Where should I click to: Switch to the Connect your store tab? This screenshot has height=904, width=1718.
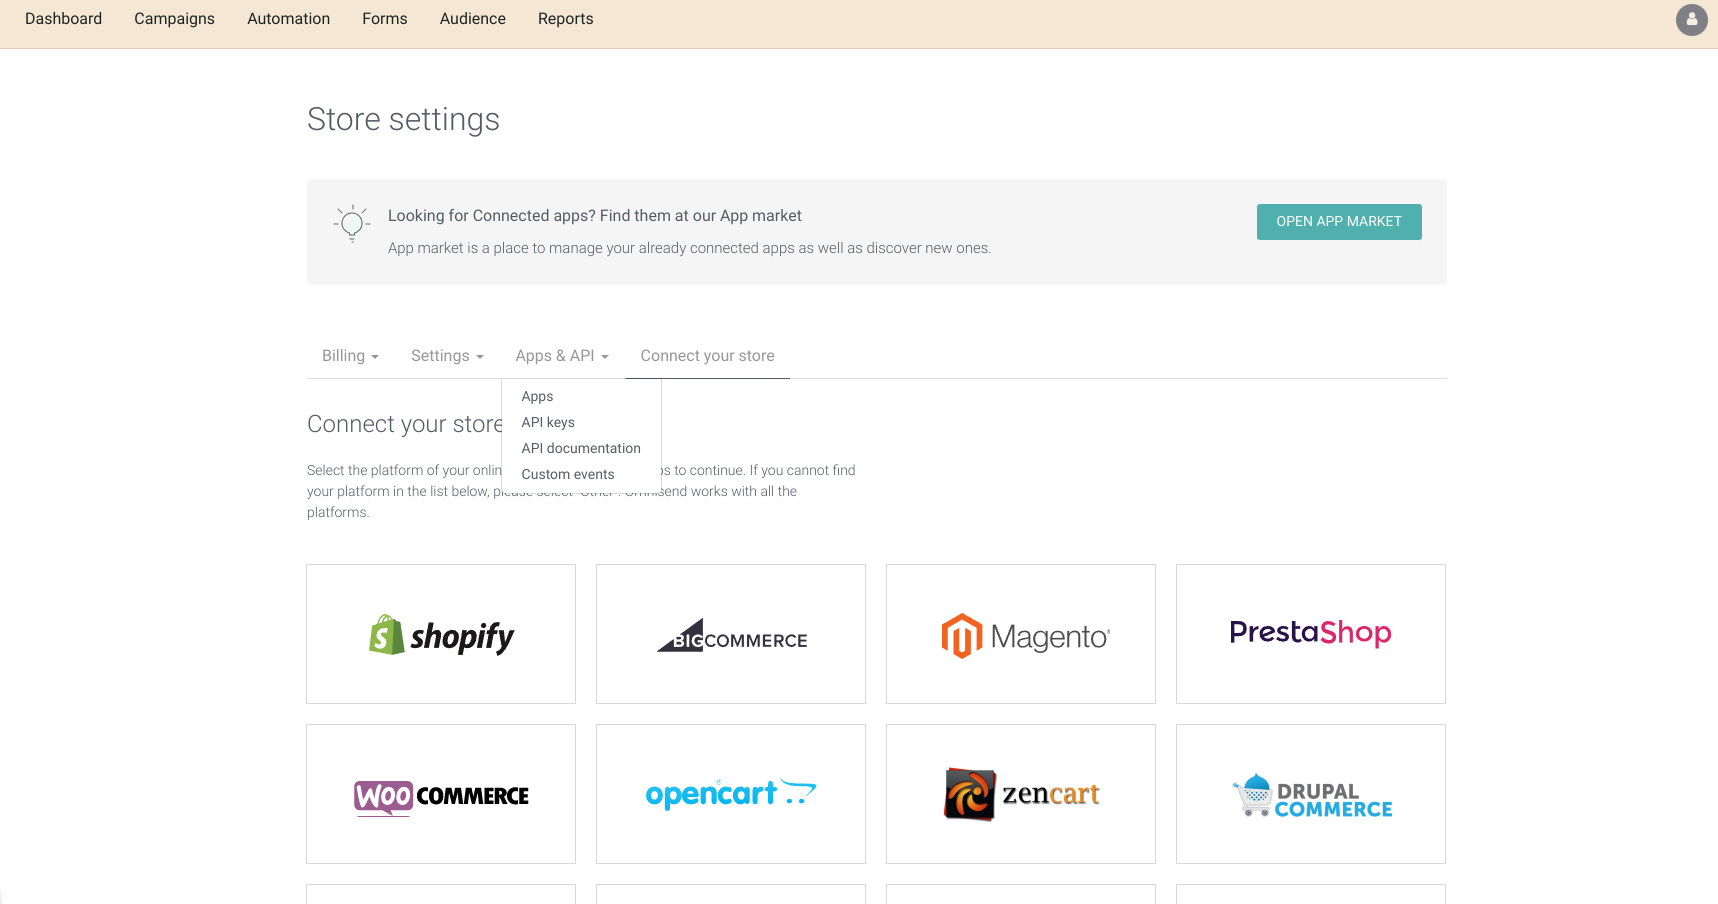[707, 355]
